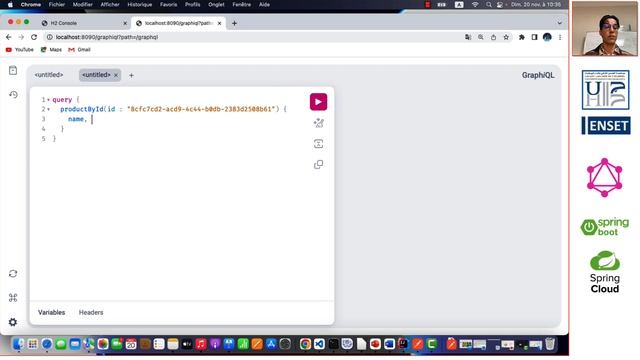
Task: Re-fetch the GraphQL schema icon
Action: click(x=13, y=273)
